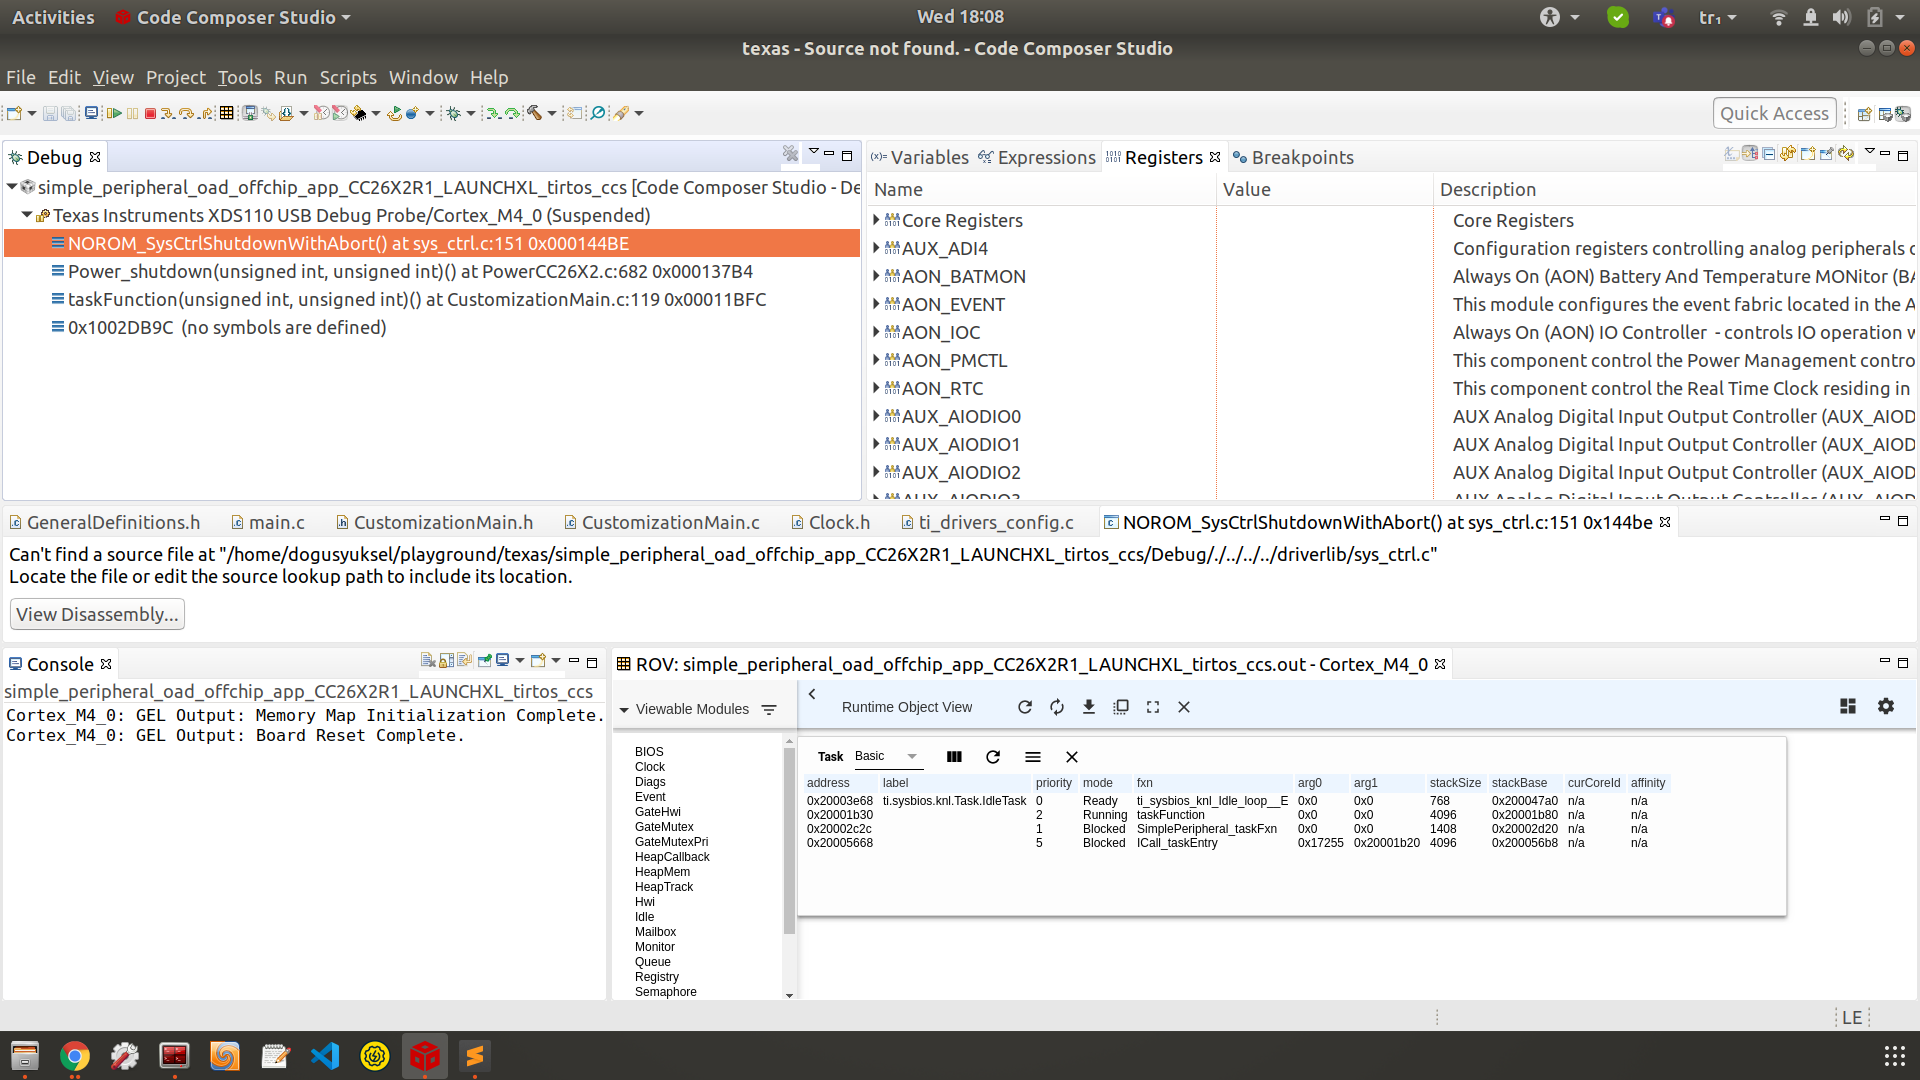Close the Task table view
The image size is (1920, 1080).
coord(1072,757)
